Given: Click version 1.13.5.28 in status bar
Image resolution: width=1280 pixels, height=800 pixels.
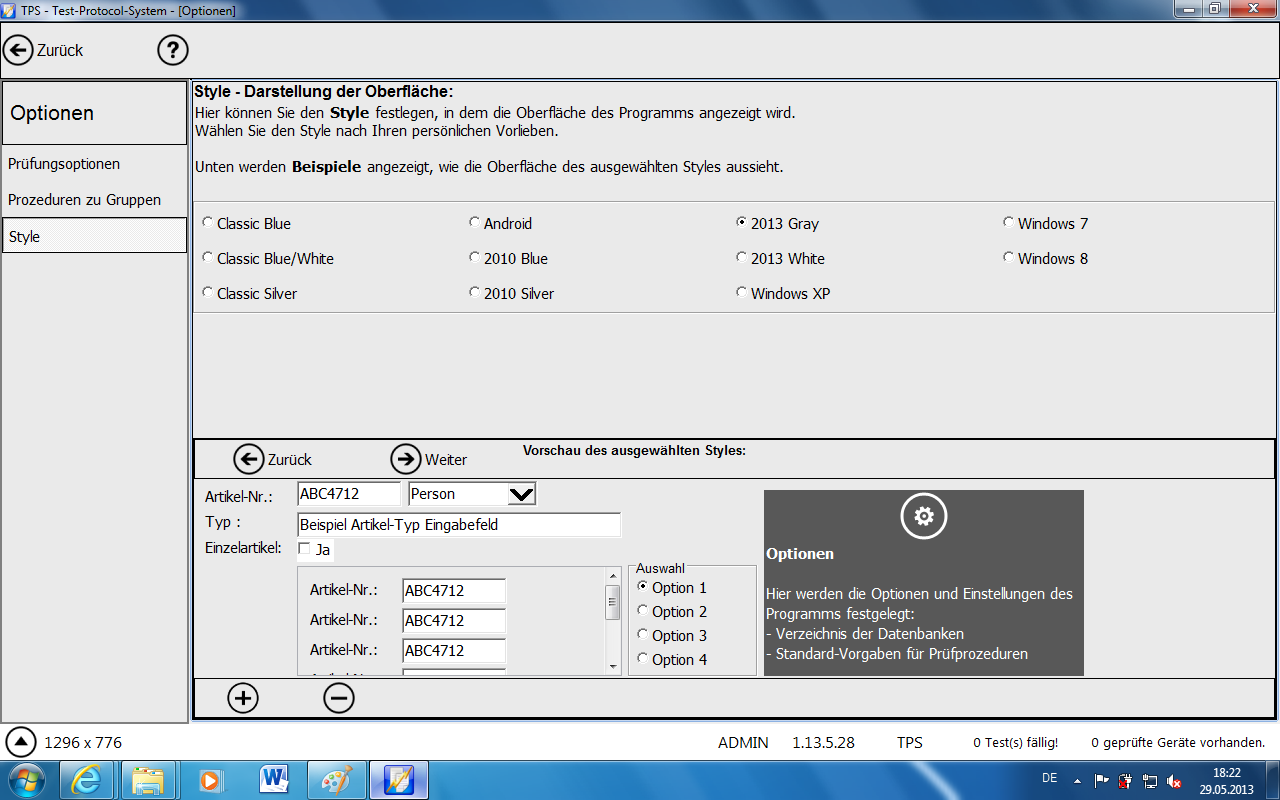Looking at the screenshot, I should (x=823, y=742).
